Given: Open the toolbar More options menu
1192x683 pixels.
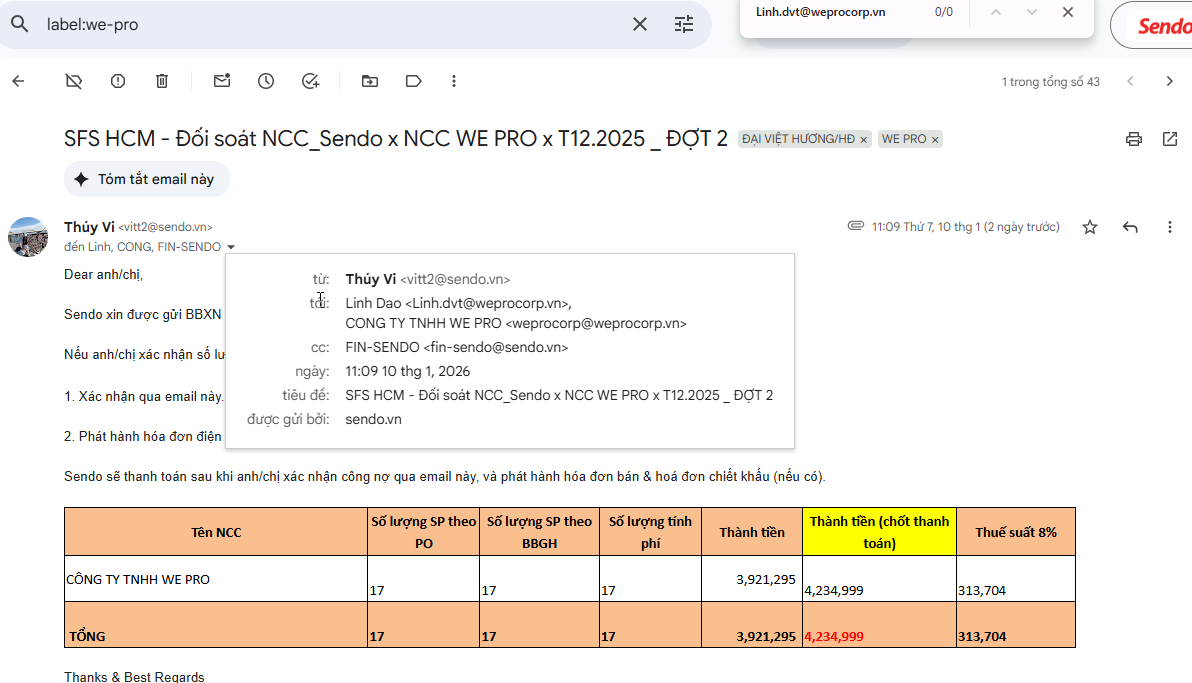Looking at the screenshot, I should [454, 81].
